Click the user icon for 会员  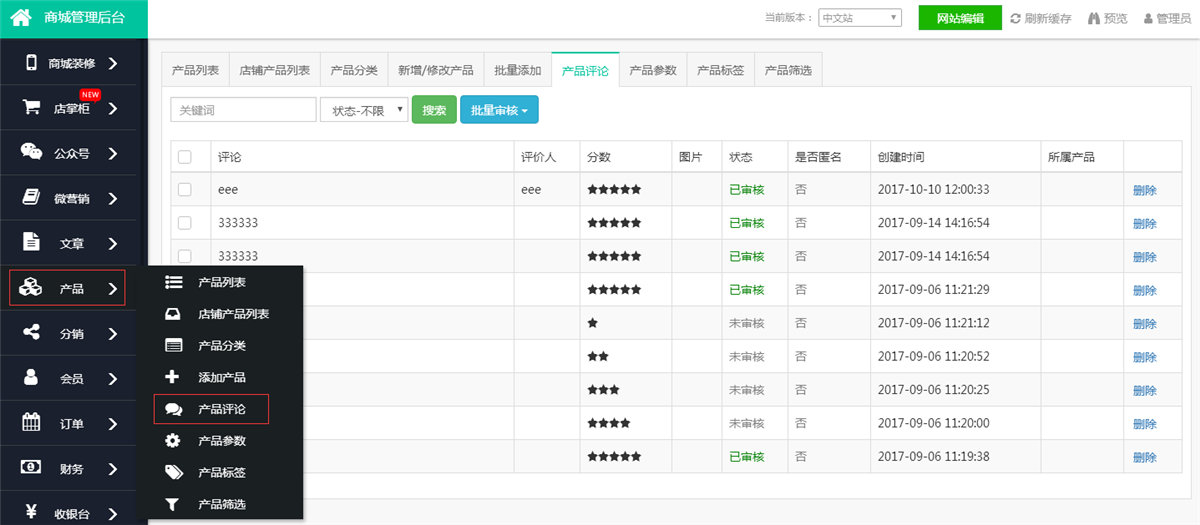[x=31, y=377]
